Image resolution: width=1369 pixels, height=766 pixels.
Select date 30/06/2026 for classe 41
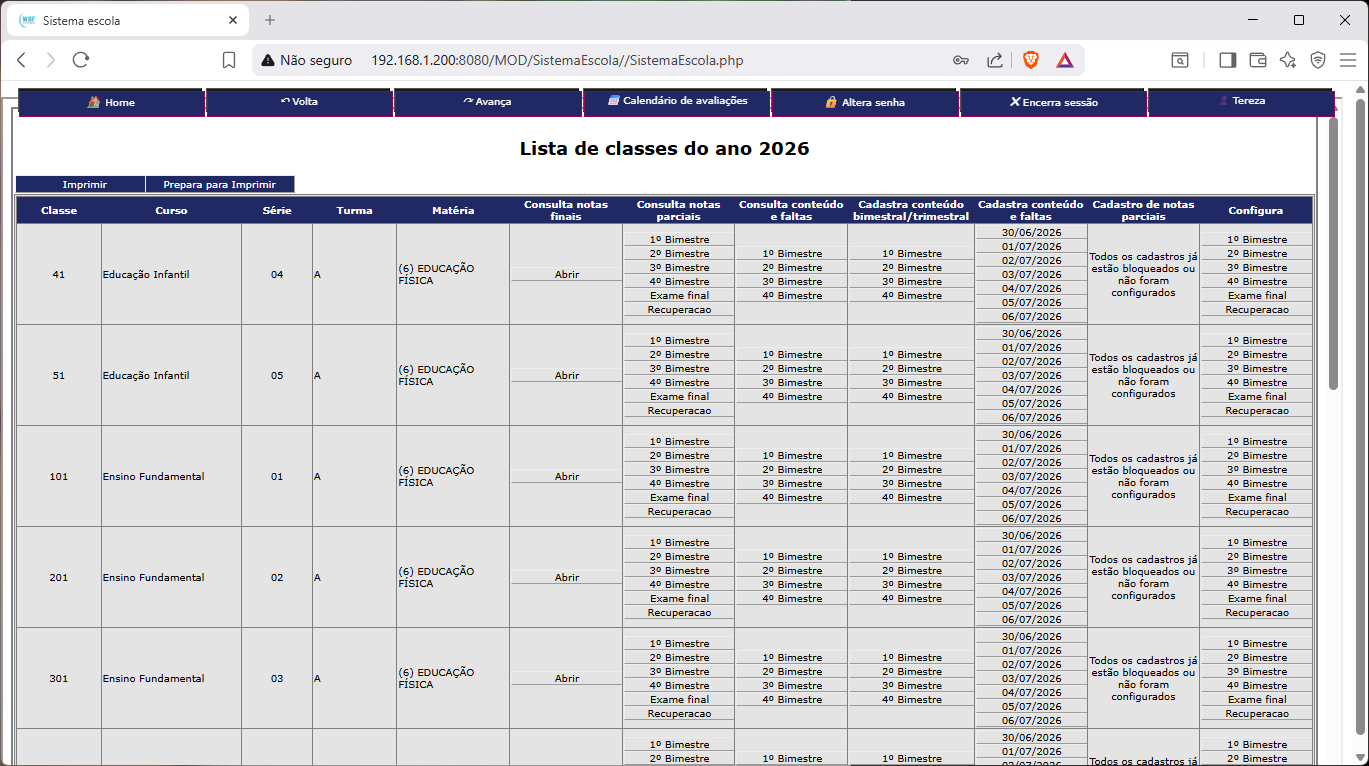[x=1031, y=232]
